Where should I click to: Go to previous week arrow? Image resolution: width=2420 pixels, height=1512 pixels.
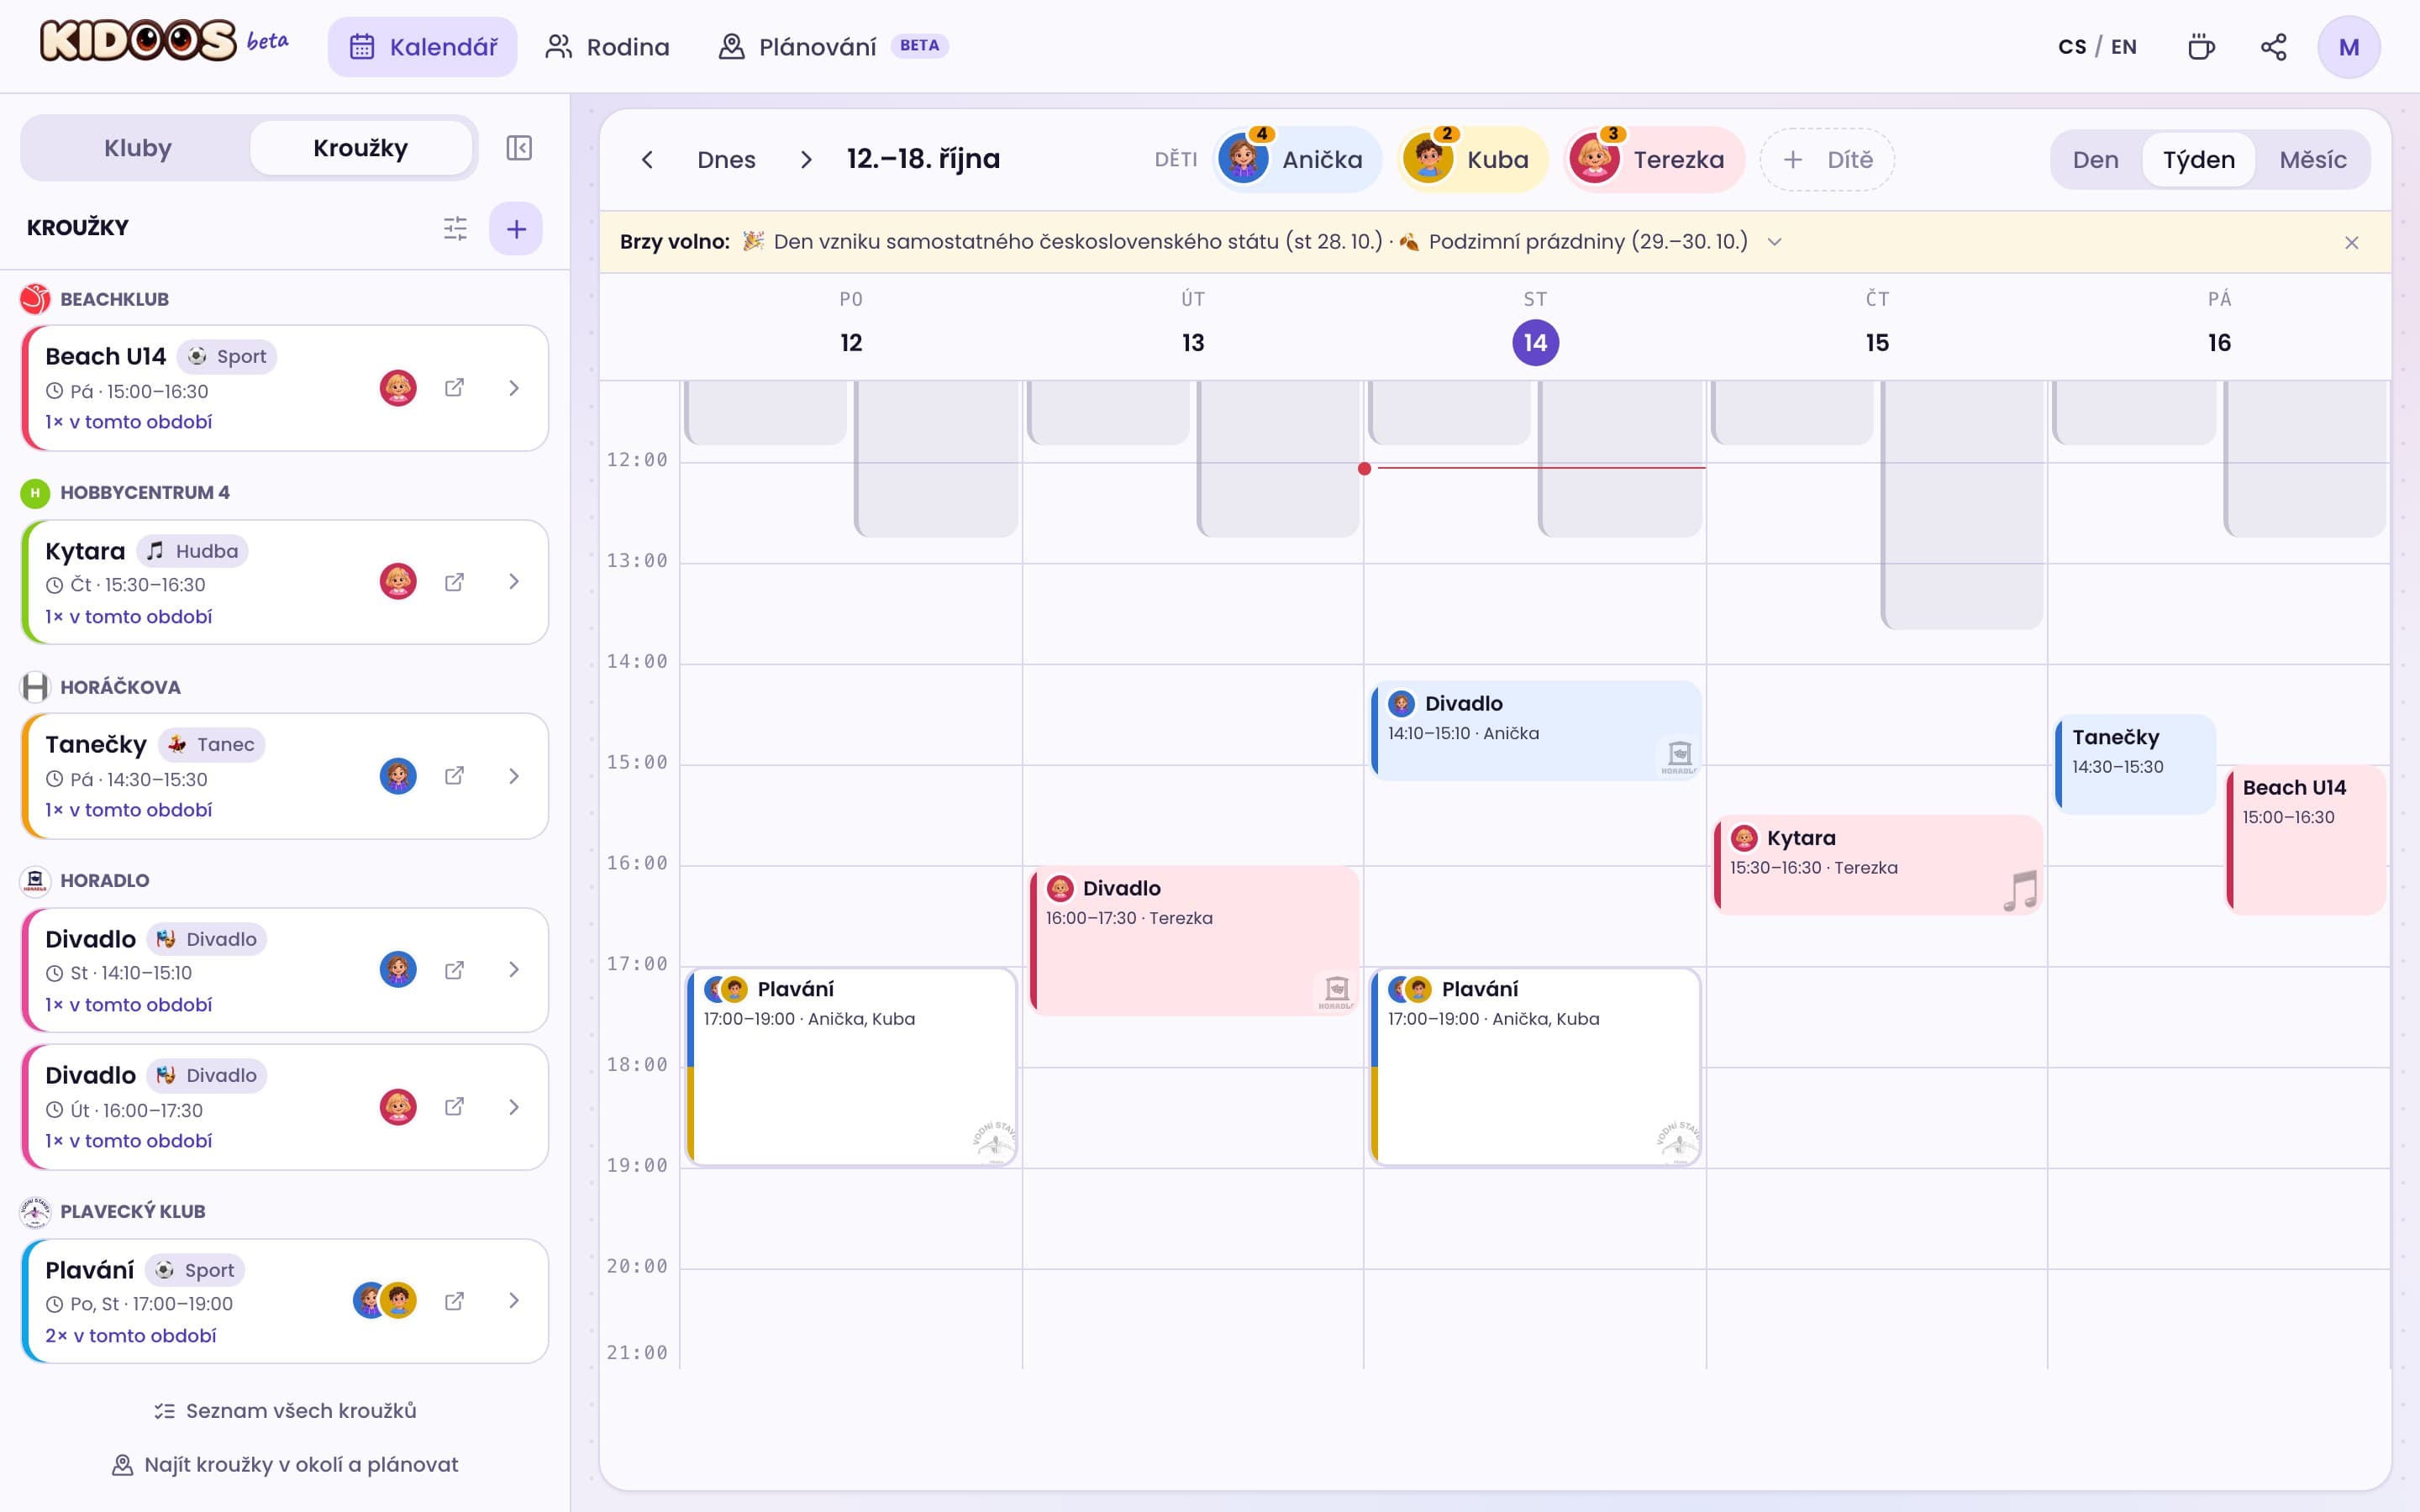pos(647,160)
